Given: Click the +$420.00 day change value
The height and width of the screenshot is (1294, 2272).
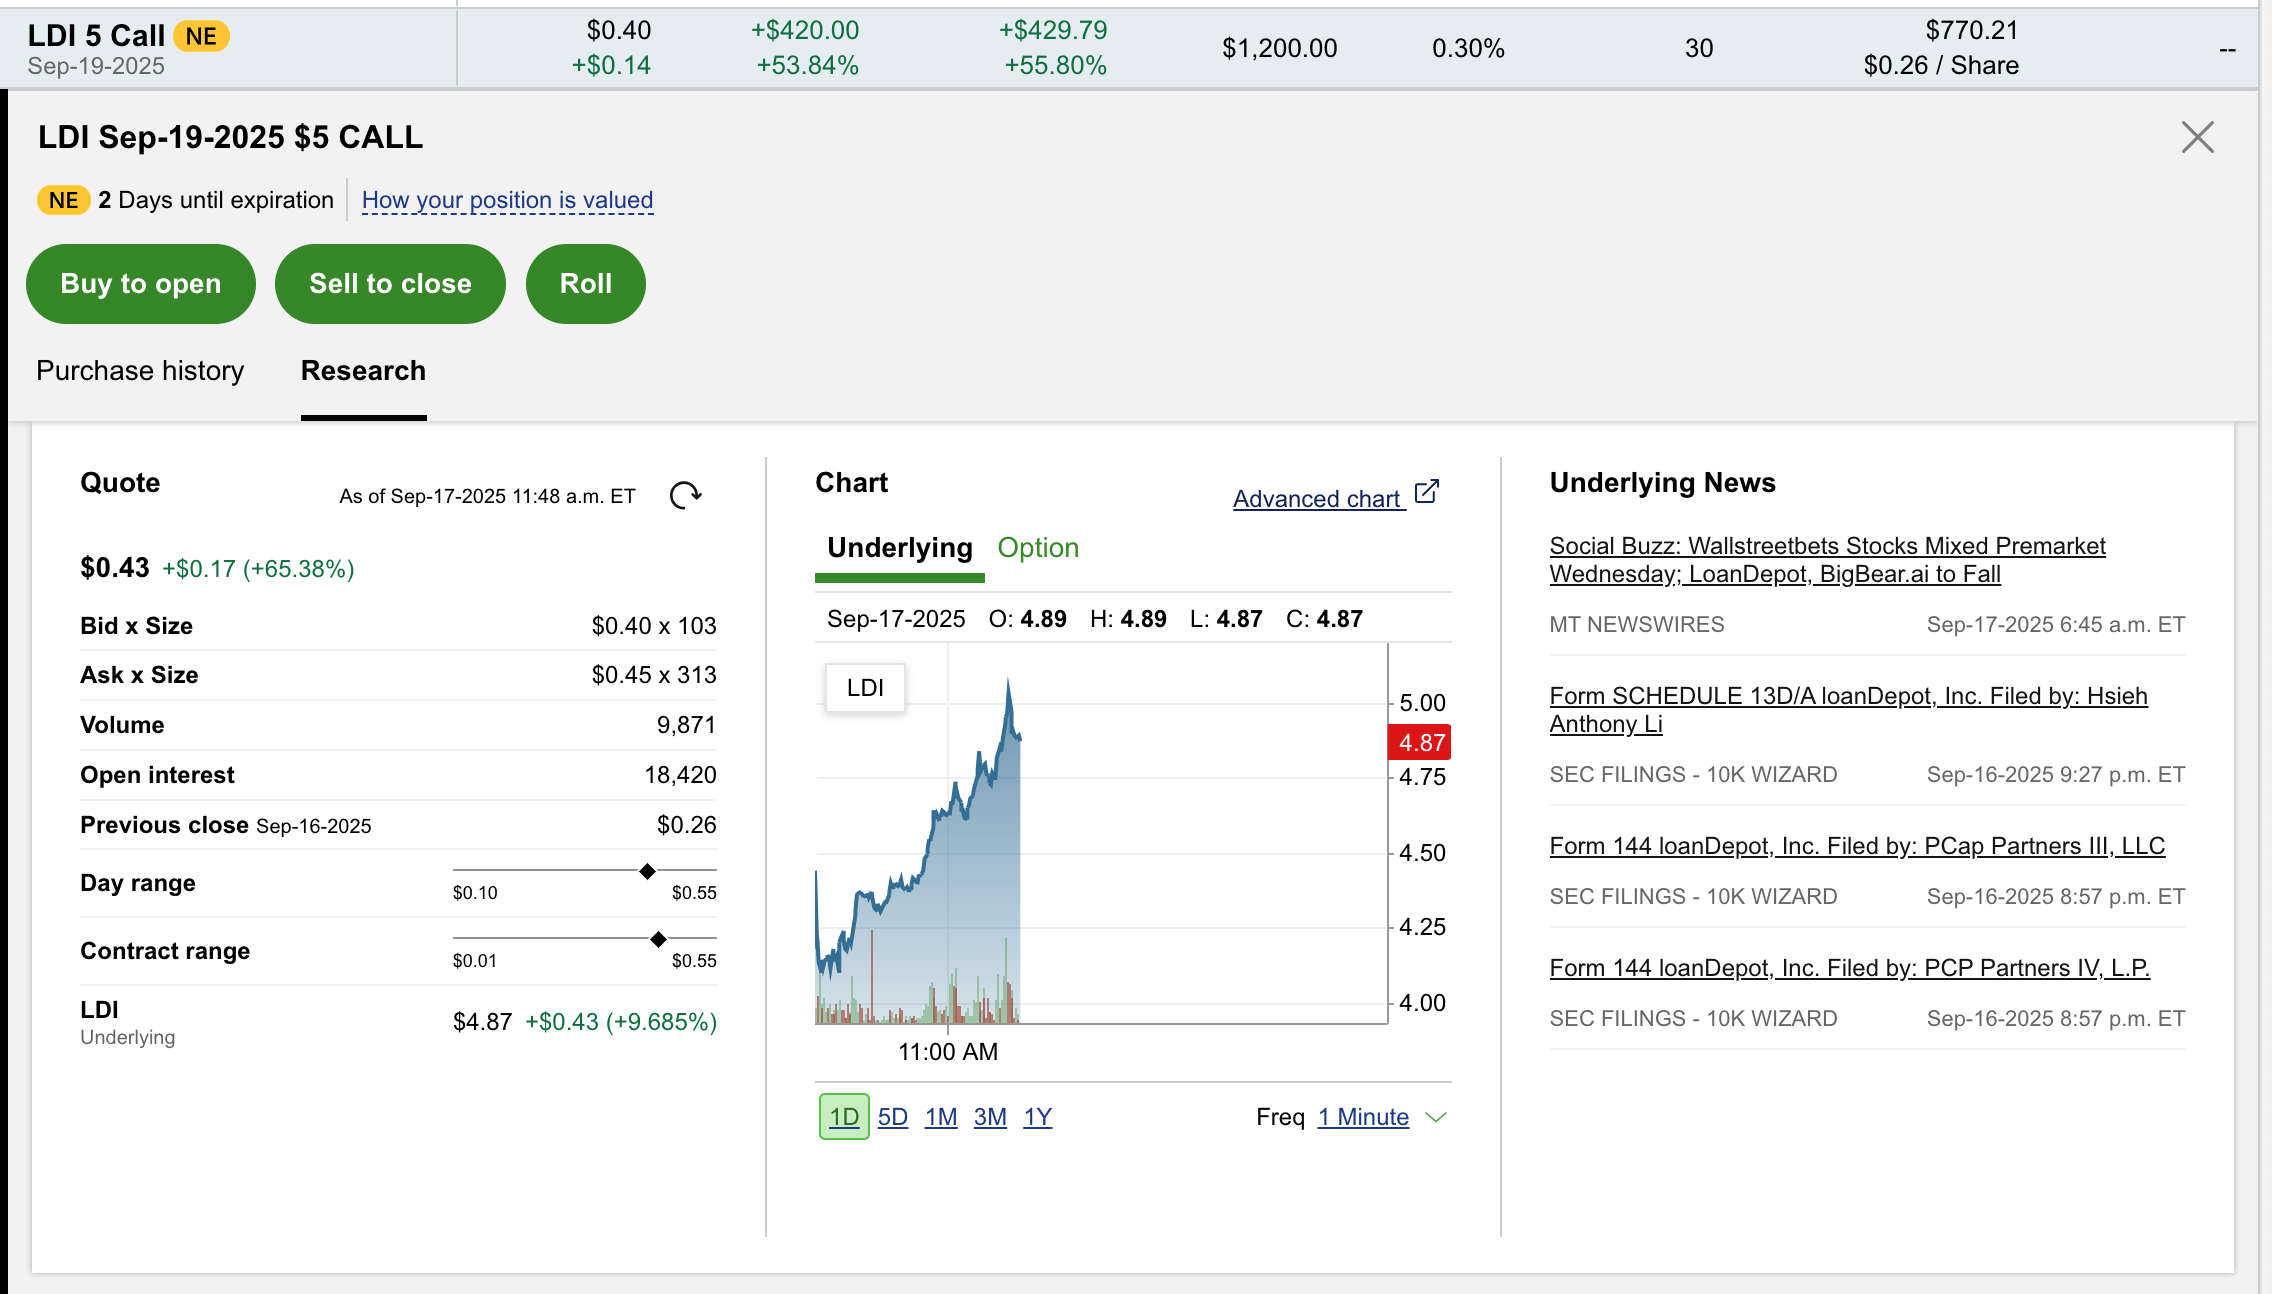Looking at the screenshot, I should tap(805, 30).
